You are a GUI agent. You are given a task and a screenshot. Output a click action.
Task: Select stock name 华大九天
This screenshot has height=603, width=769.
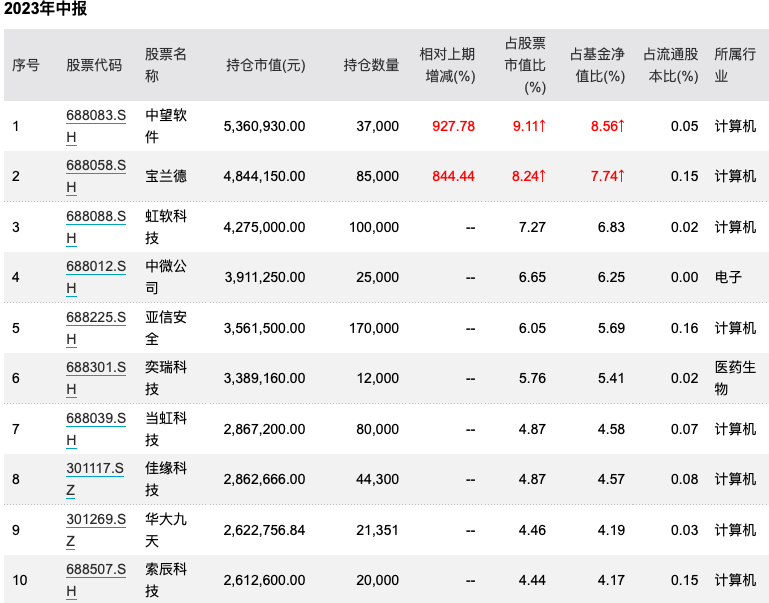tap(166, 530)
